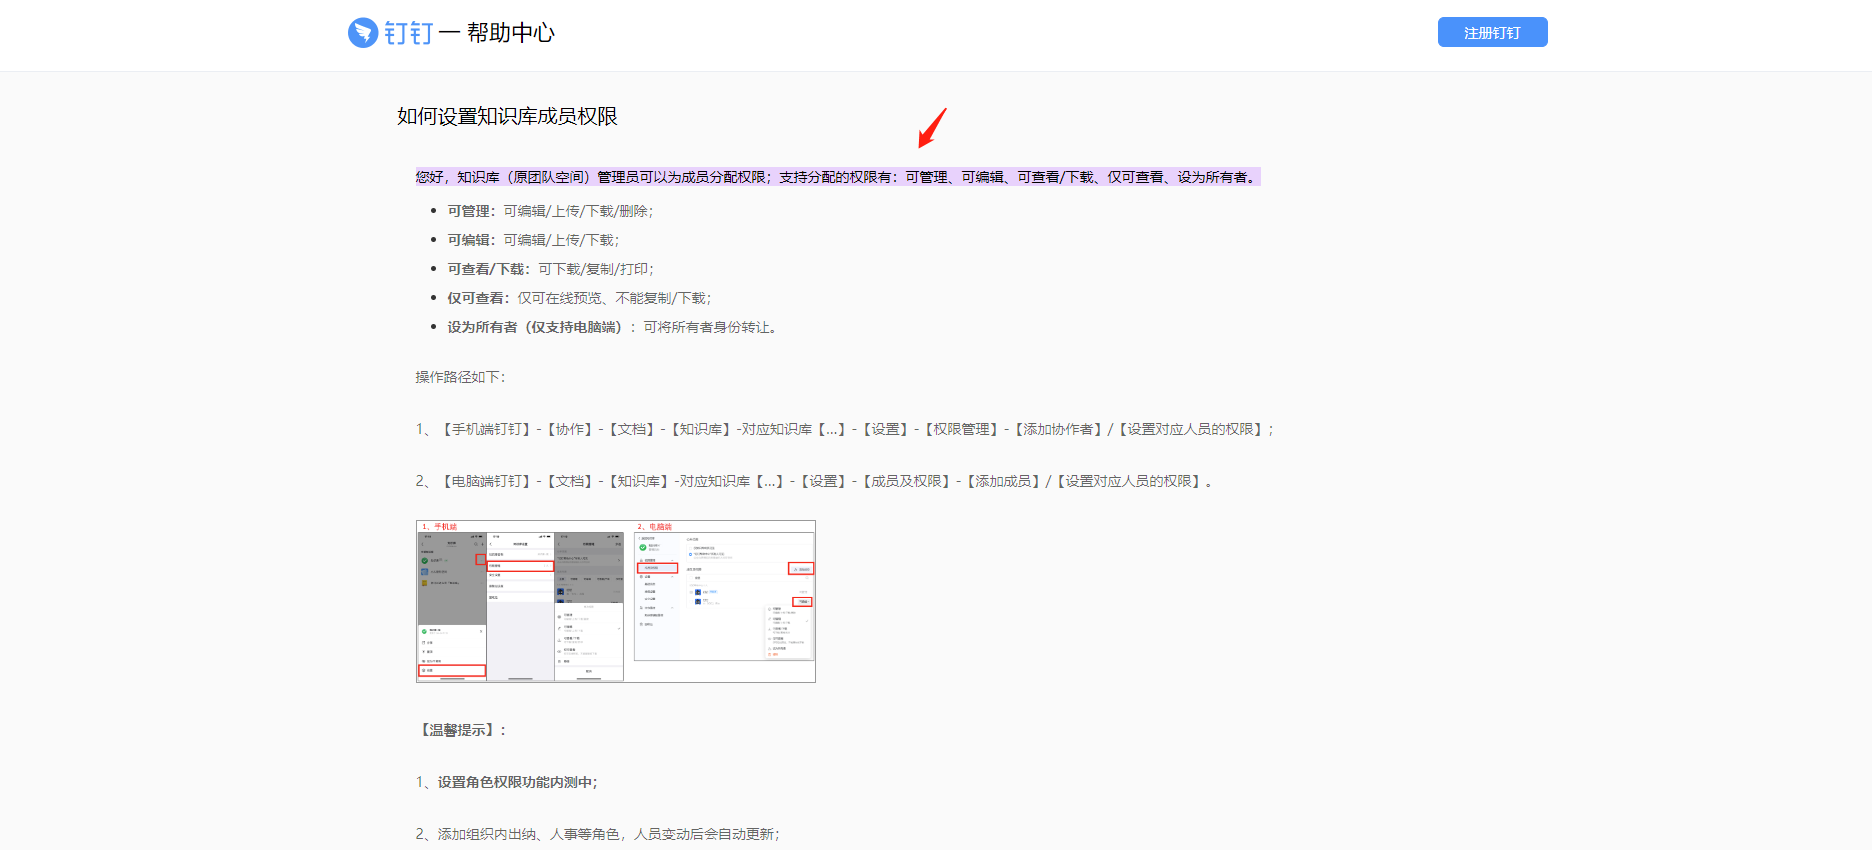The width and height of the screenshot is (1872, 850).
Task: Click the 帮助中心 header title
Action: pyautogui.click(x=510, y=33)
